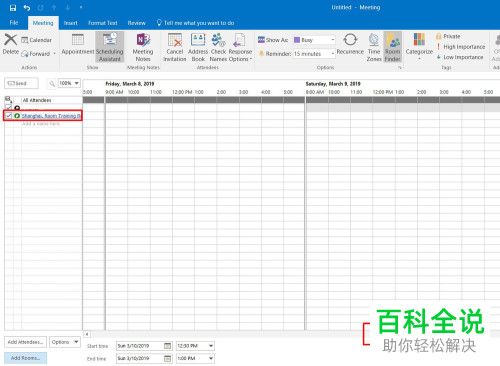This screenshot has height=366, width=500.
Task: Set the meeting Recurrence
Action: (350, 44)
